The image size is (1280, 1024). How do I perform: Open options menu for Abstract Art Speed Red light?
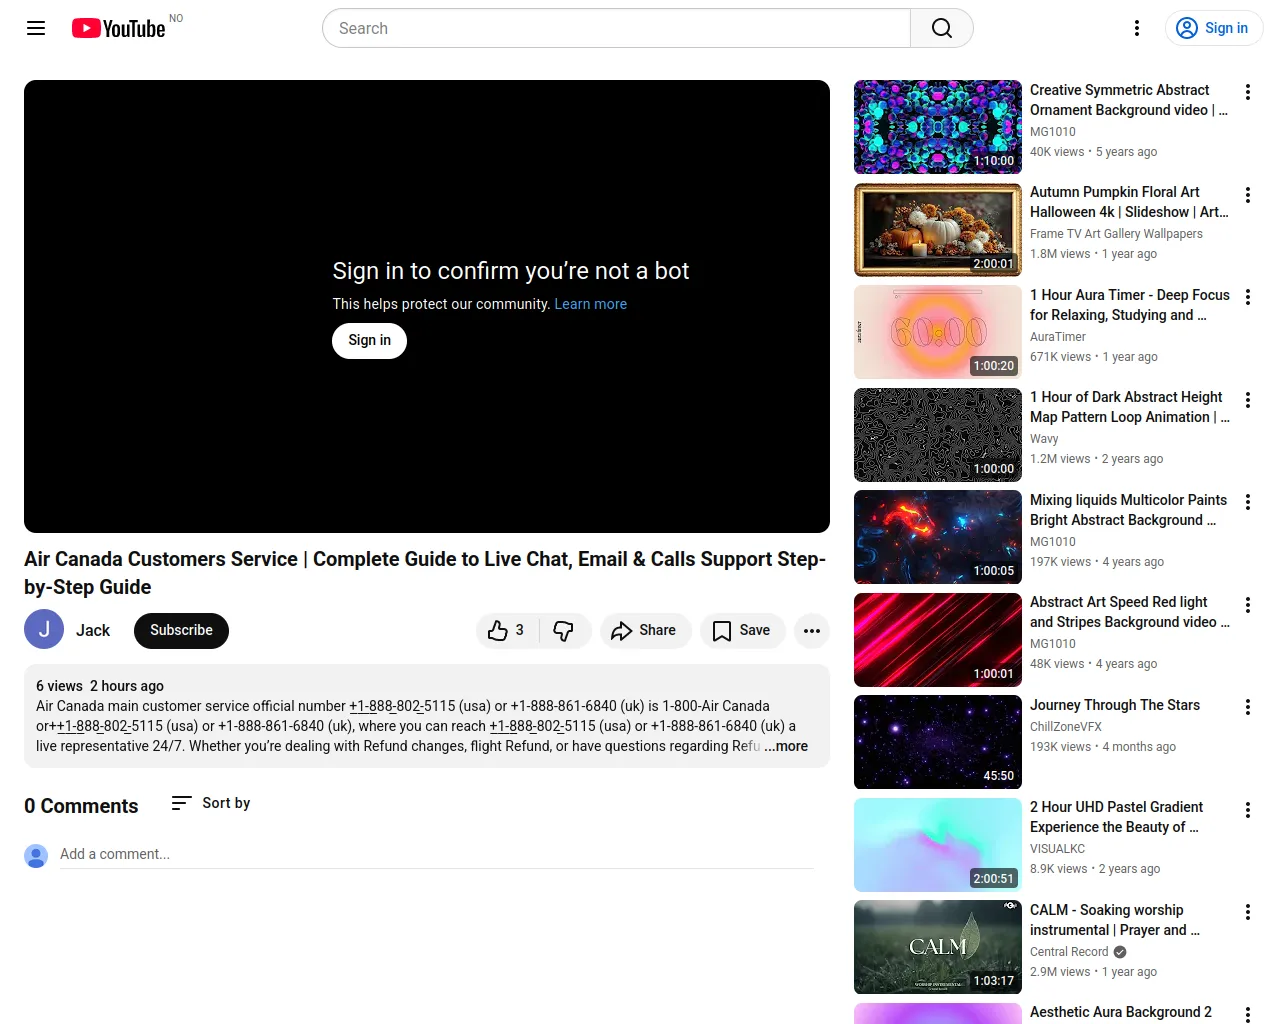pyautogui.click(x=1248, y=605)
